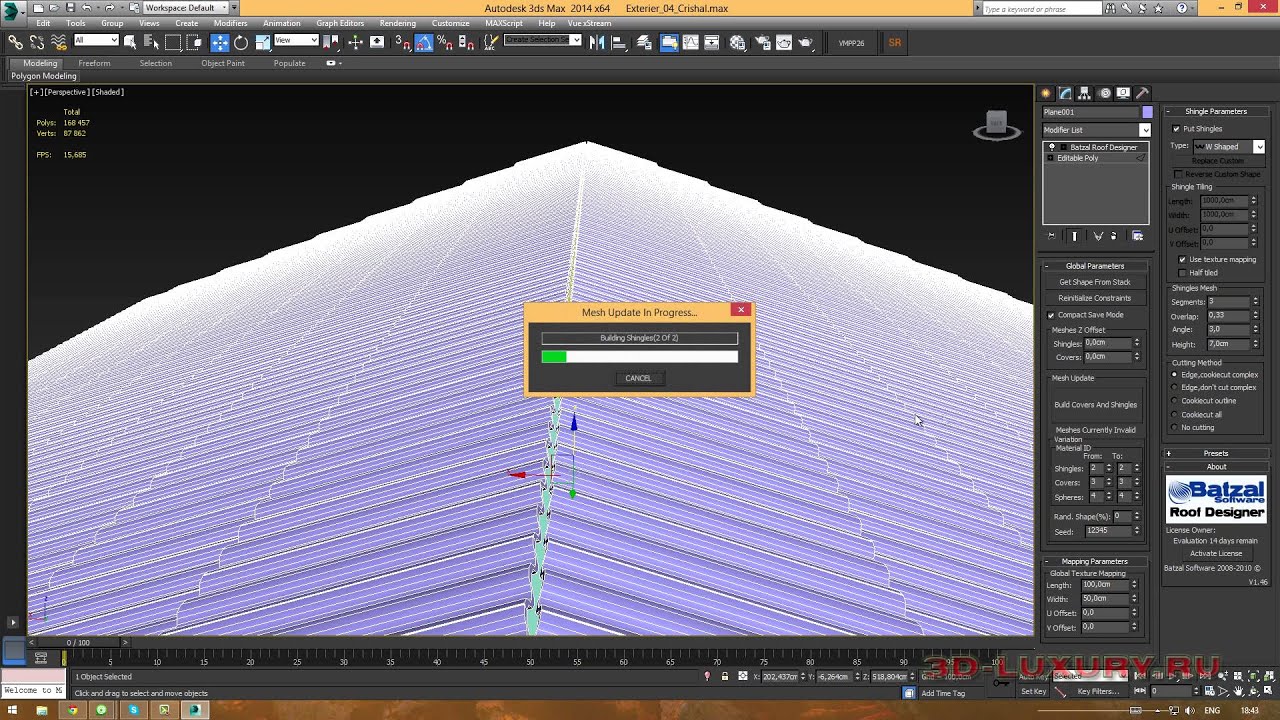Expand the Presets rollout
This screenshot has width=1280, height=720.
tap(1215, 453)
